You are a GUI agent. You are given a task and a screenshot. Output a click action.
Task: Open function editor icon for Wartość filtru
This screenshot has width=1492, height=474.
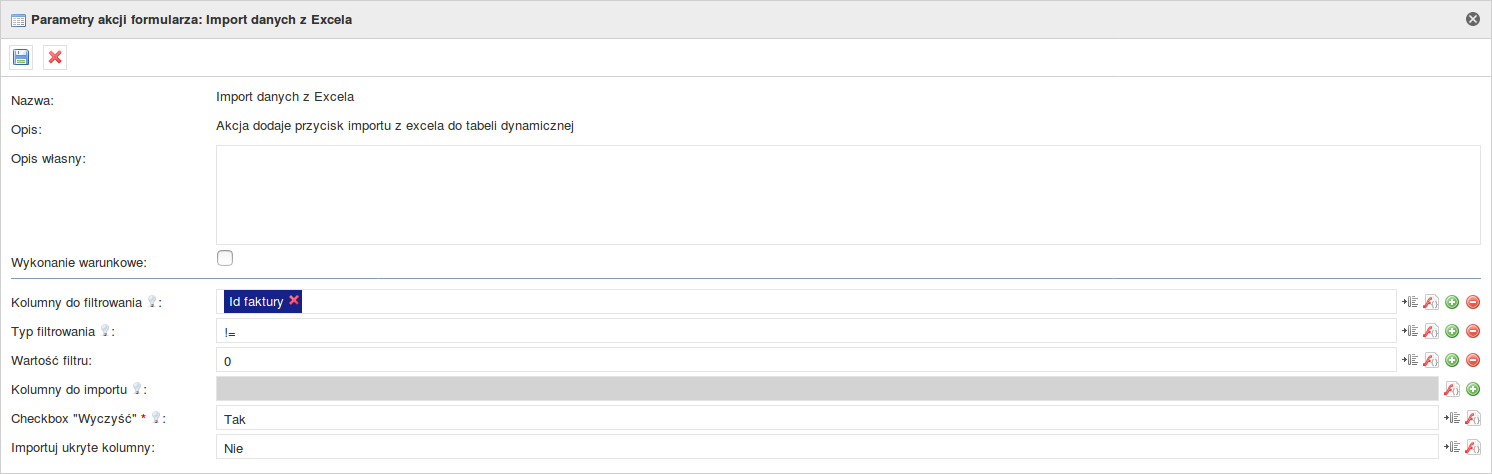tap(1431, 360)
